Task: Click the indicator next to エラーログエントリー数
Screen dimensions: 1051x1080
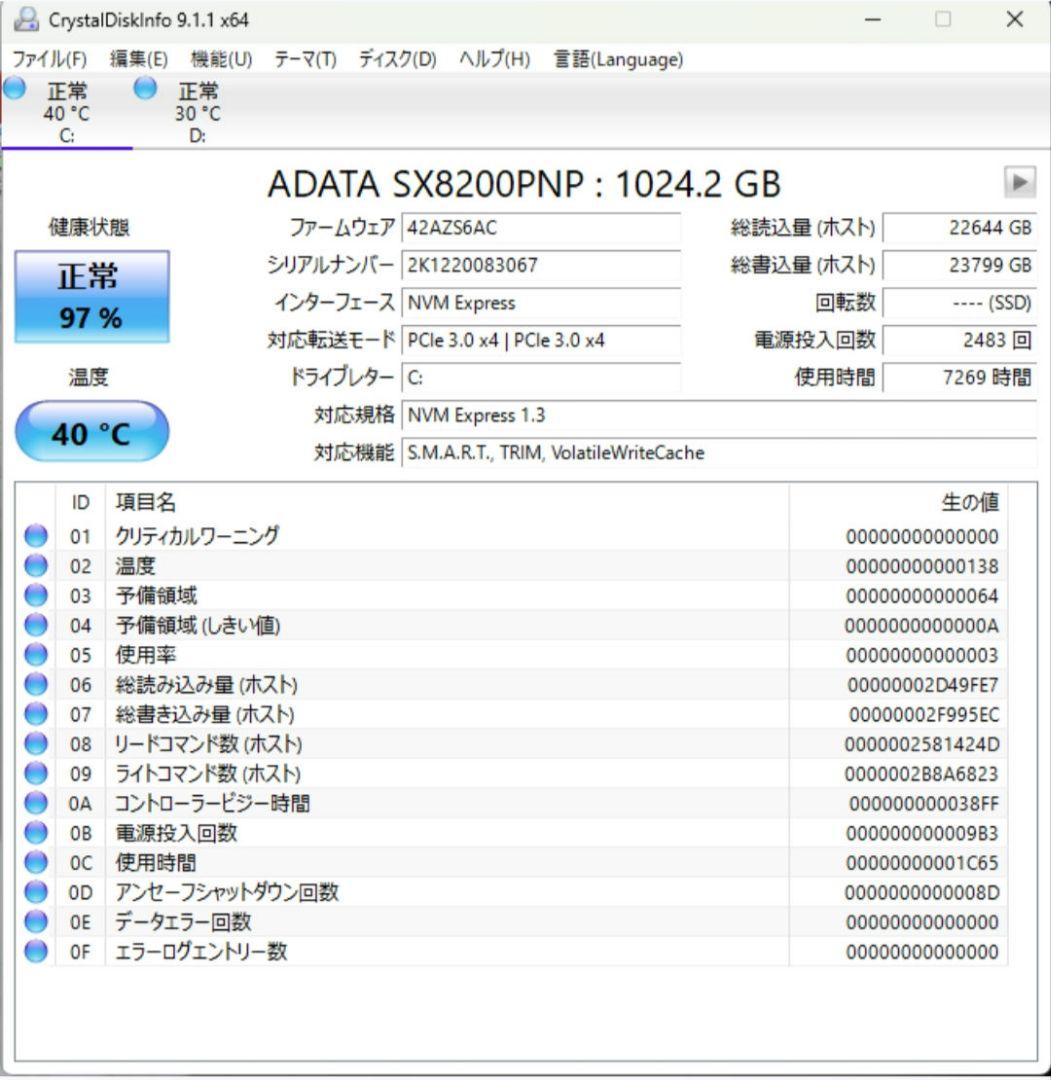Action: tap(35, 951)
